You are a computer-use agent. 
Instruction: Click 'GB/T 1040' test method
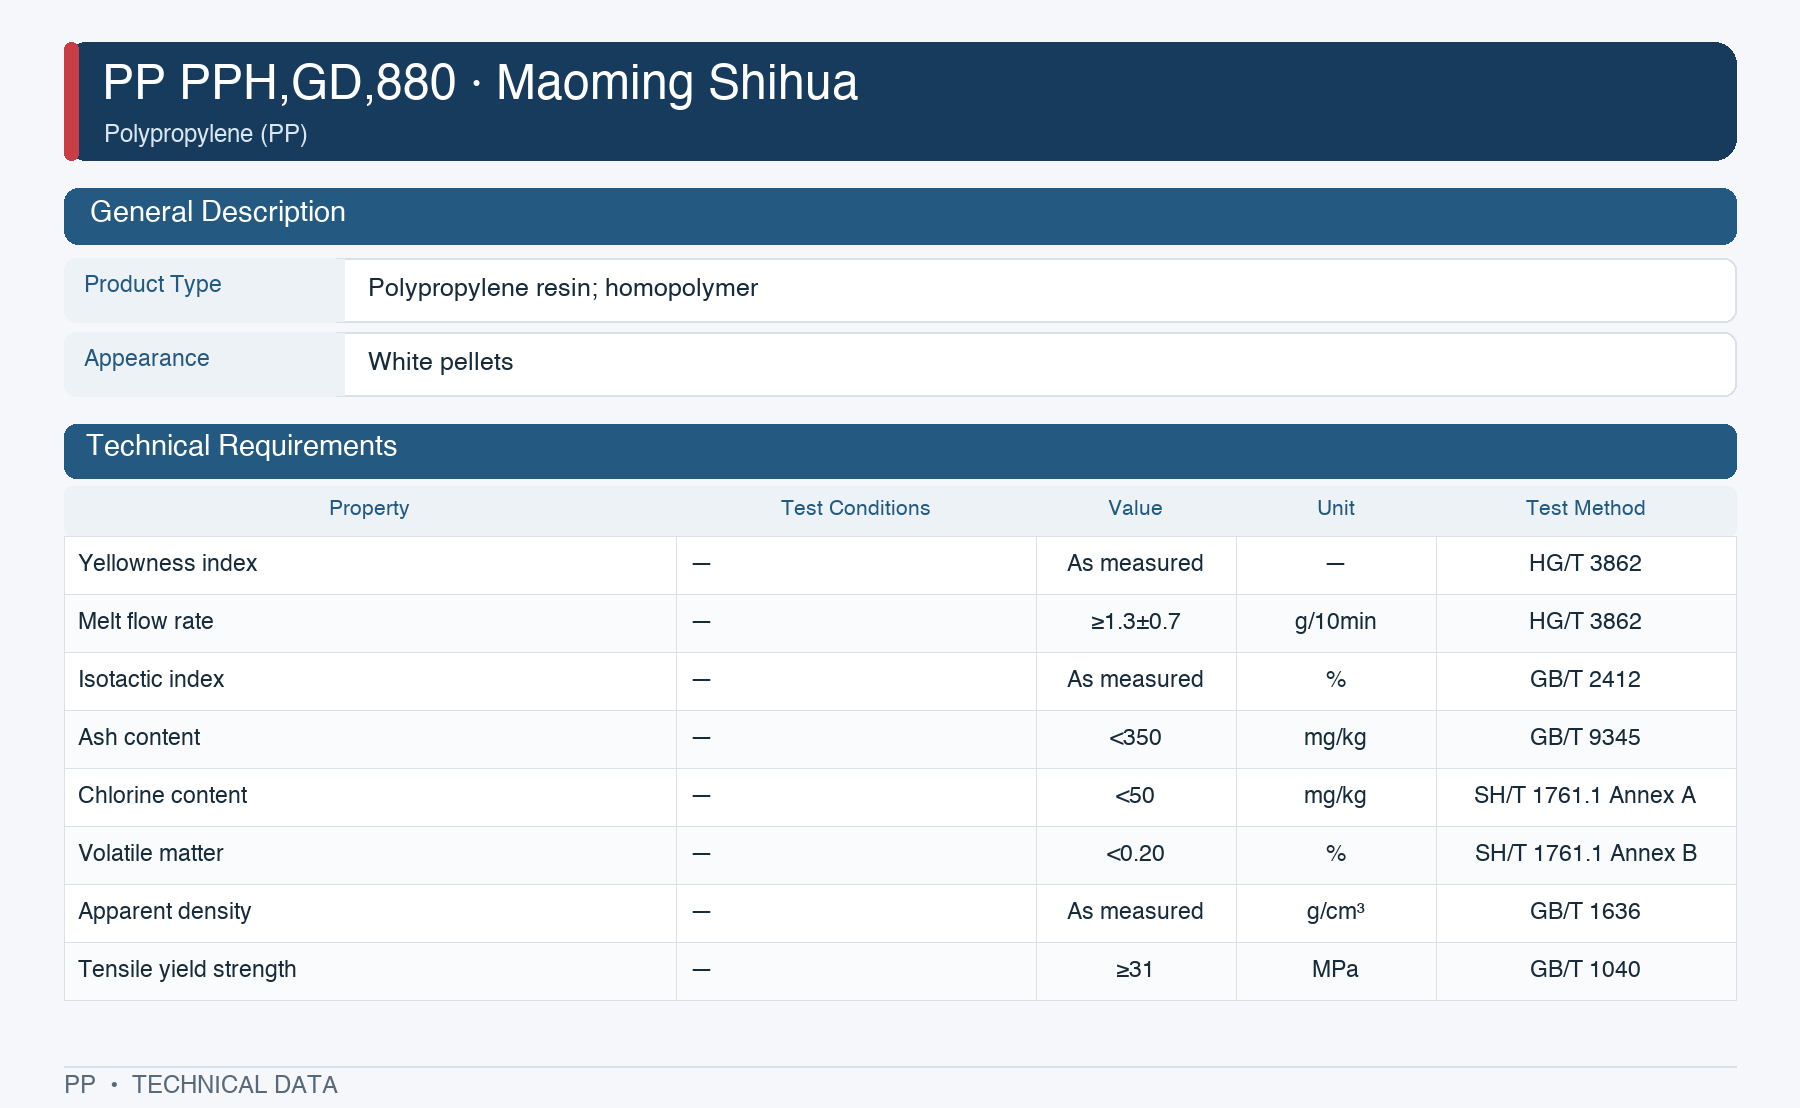tap(1585, 970)
